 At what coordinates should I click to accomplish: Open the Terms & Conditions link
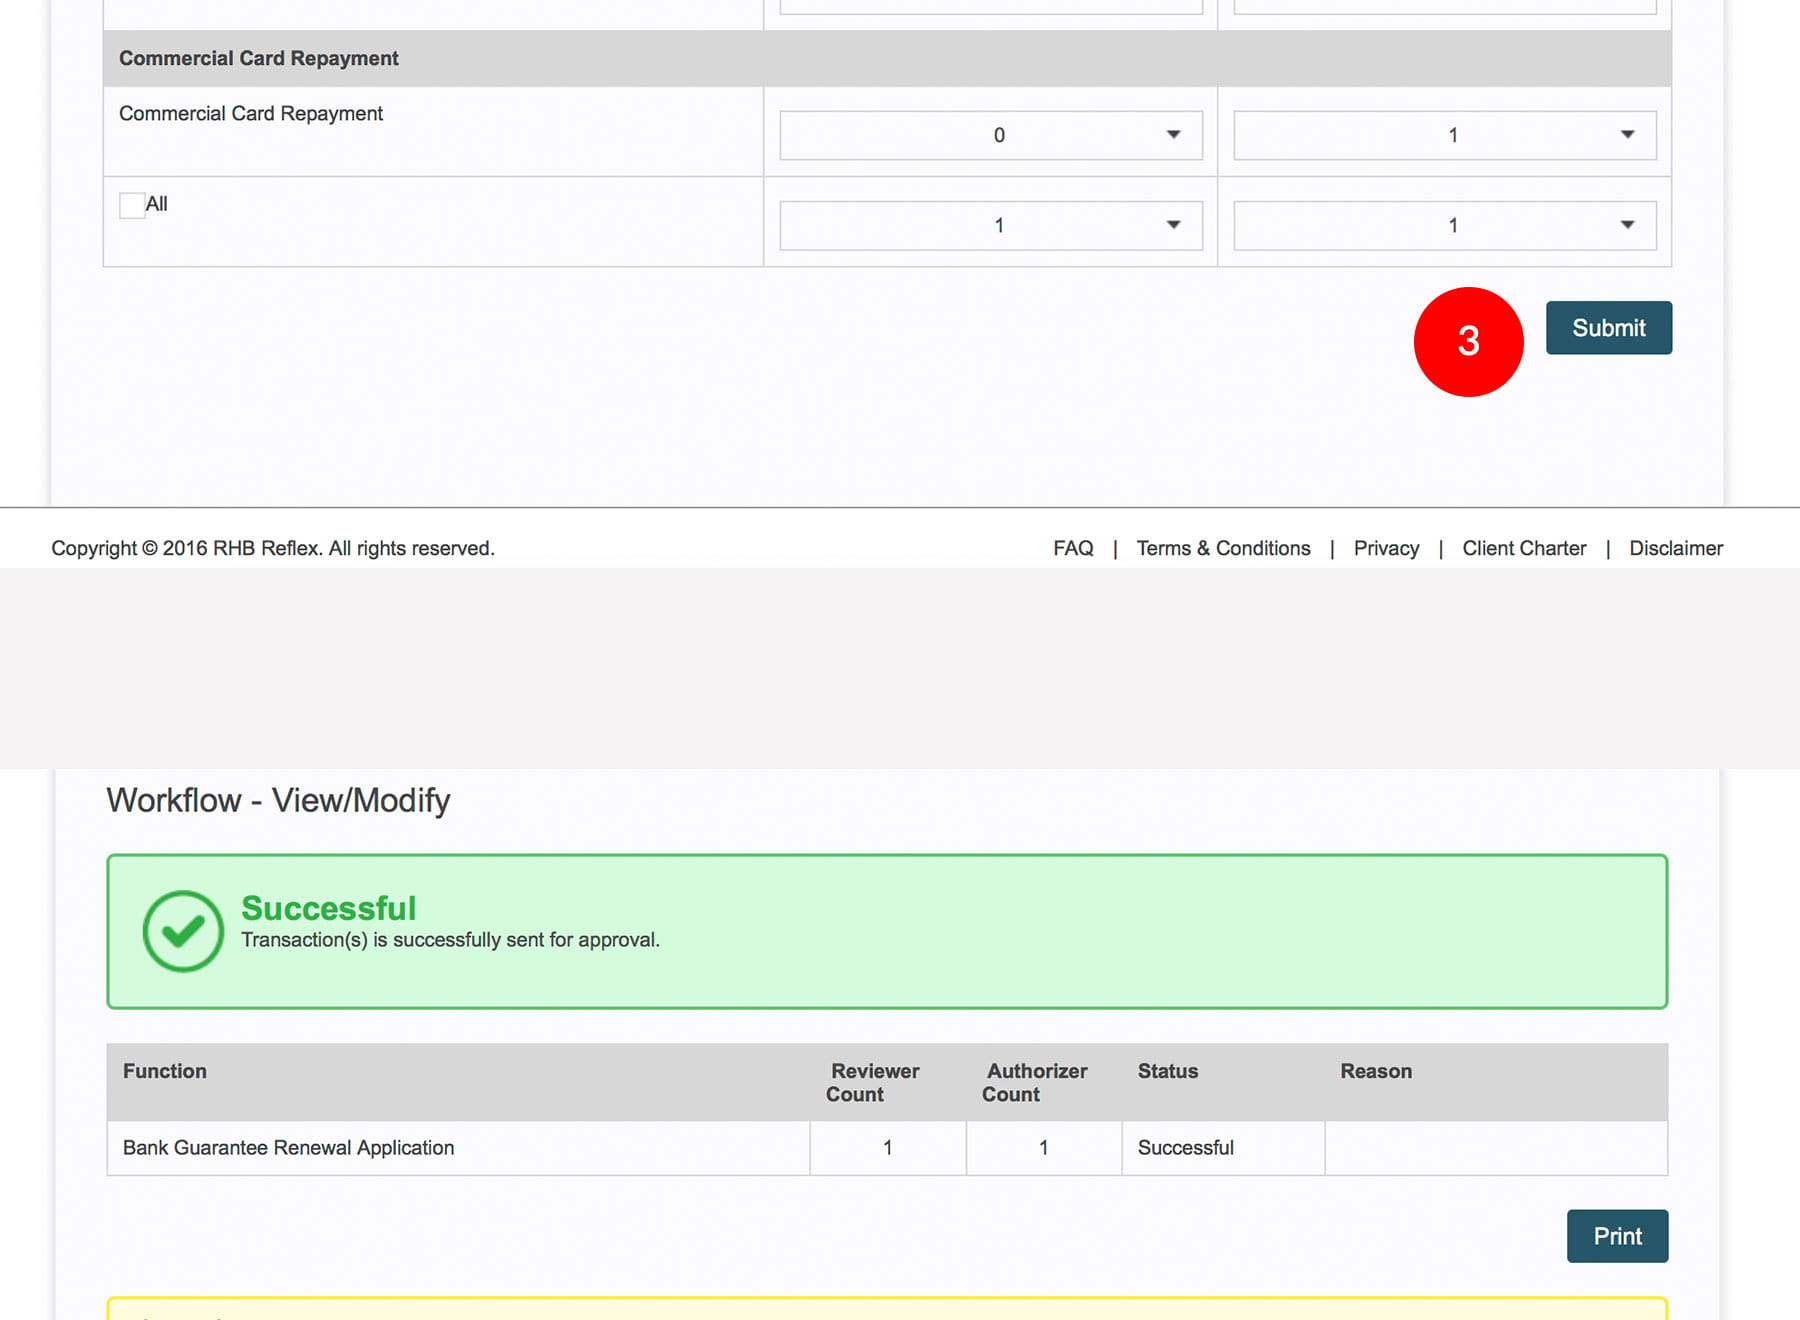click(1222, 548)
